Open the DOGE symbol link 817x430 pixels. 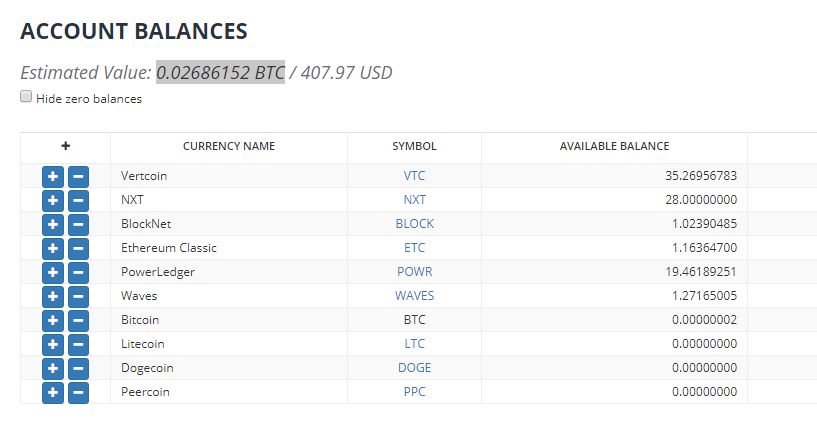tap(414, 368)
